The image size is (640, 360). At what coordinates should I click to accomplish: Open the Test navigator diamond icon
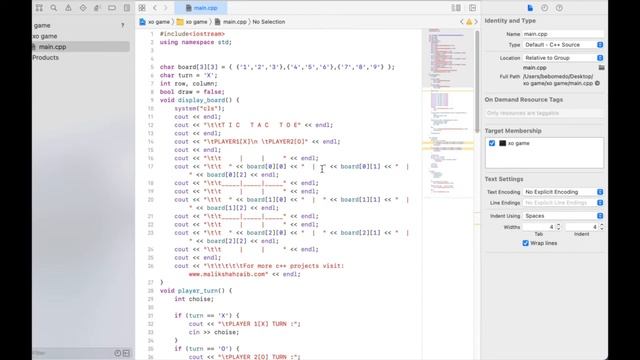point(83,8)
